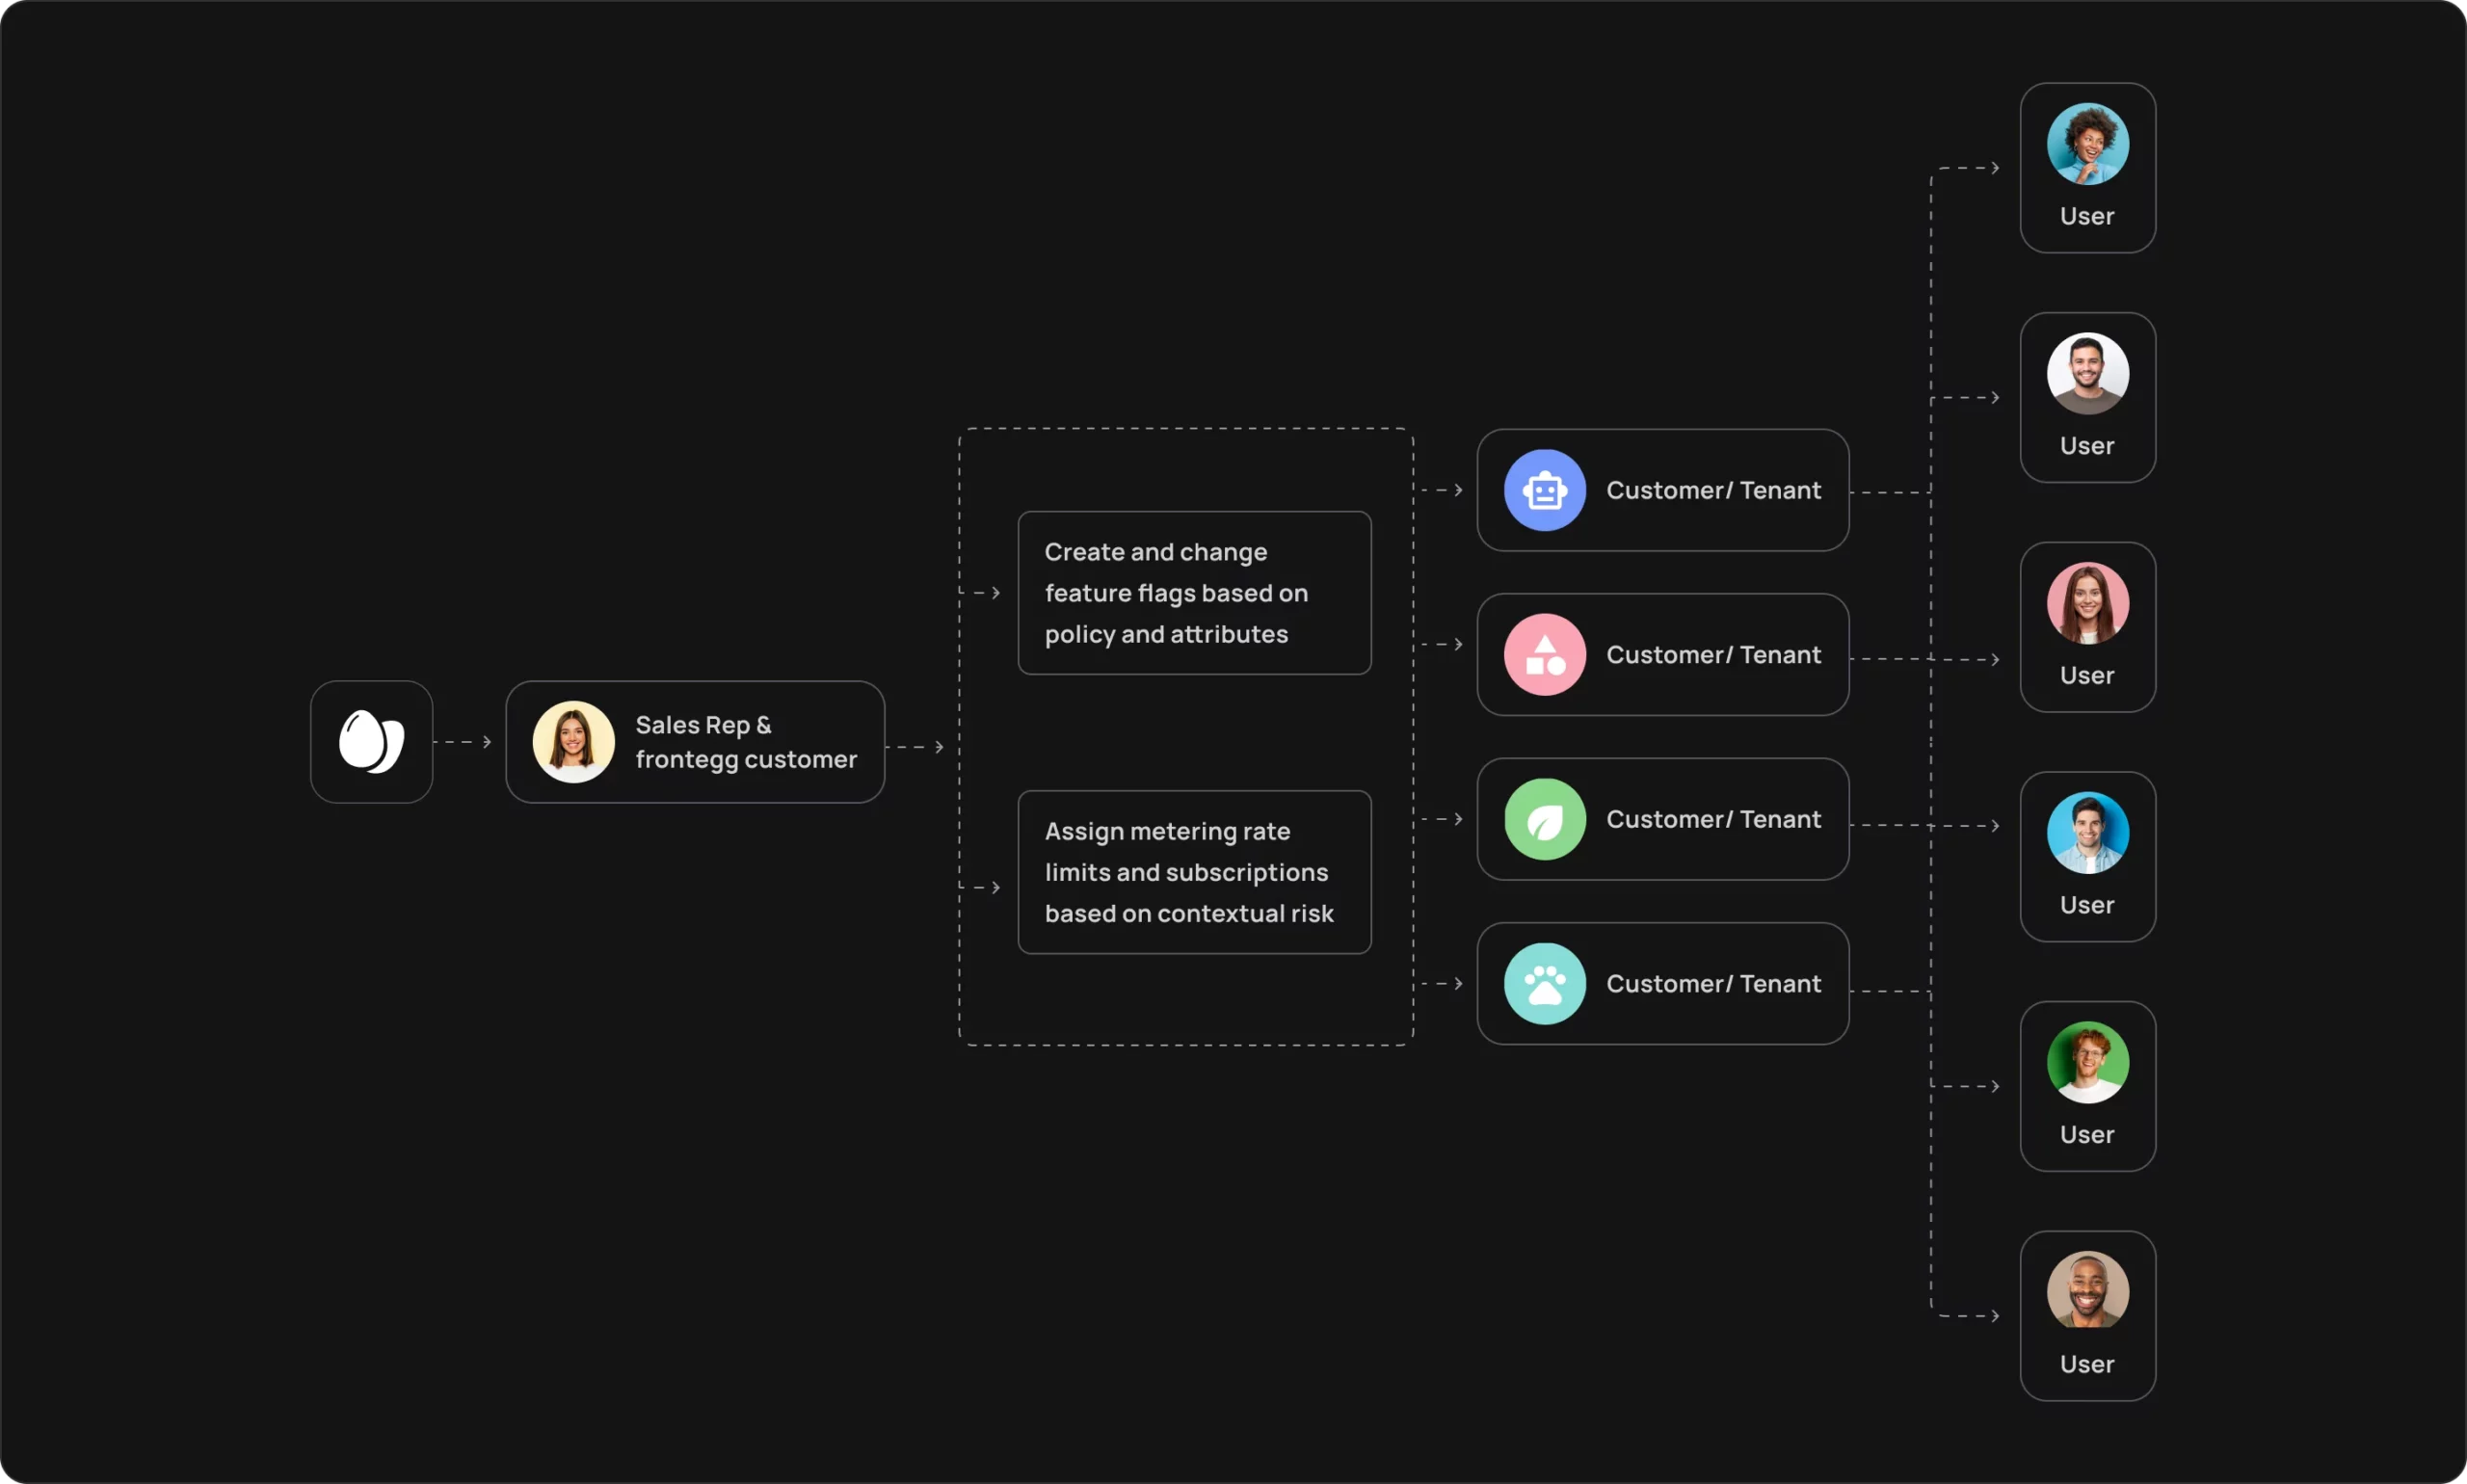Click the Sales Rep avatar photo
The height and width of the screenshot is (1484, 2467).
[573, 741]
